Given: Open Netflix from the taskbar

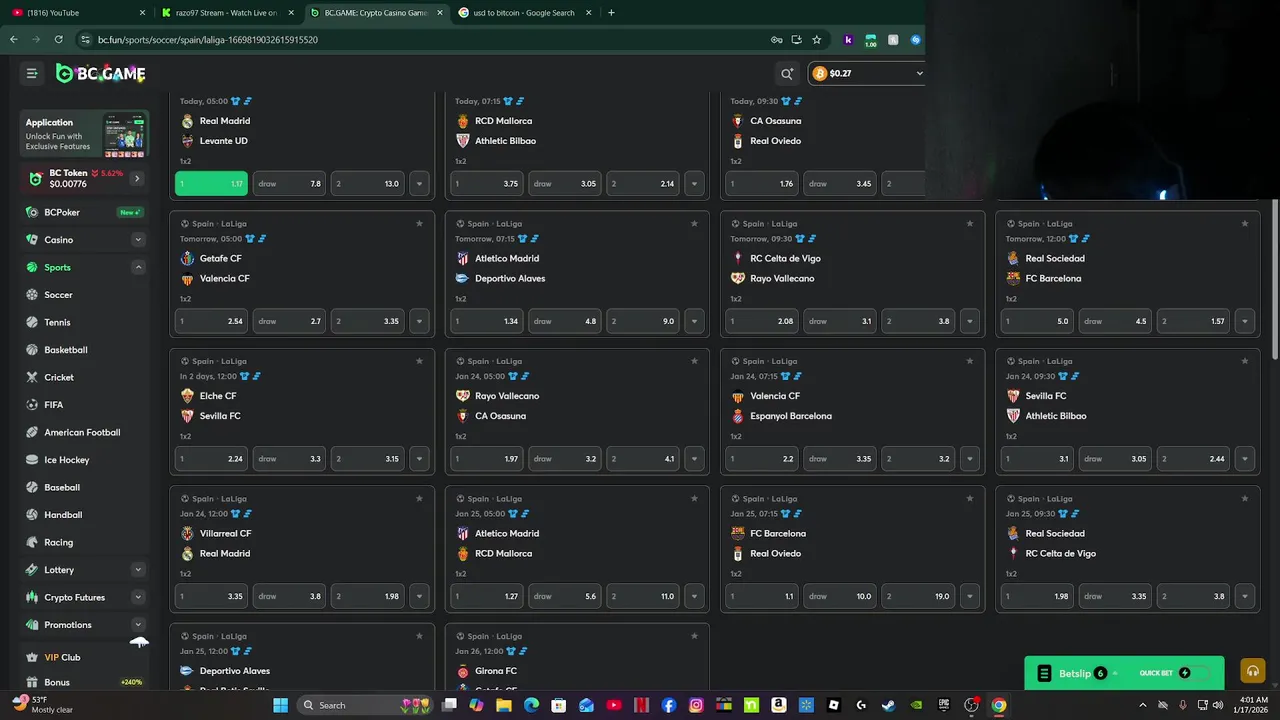Looking at the screenshot, I should [641, 705].
